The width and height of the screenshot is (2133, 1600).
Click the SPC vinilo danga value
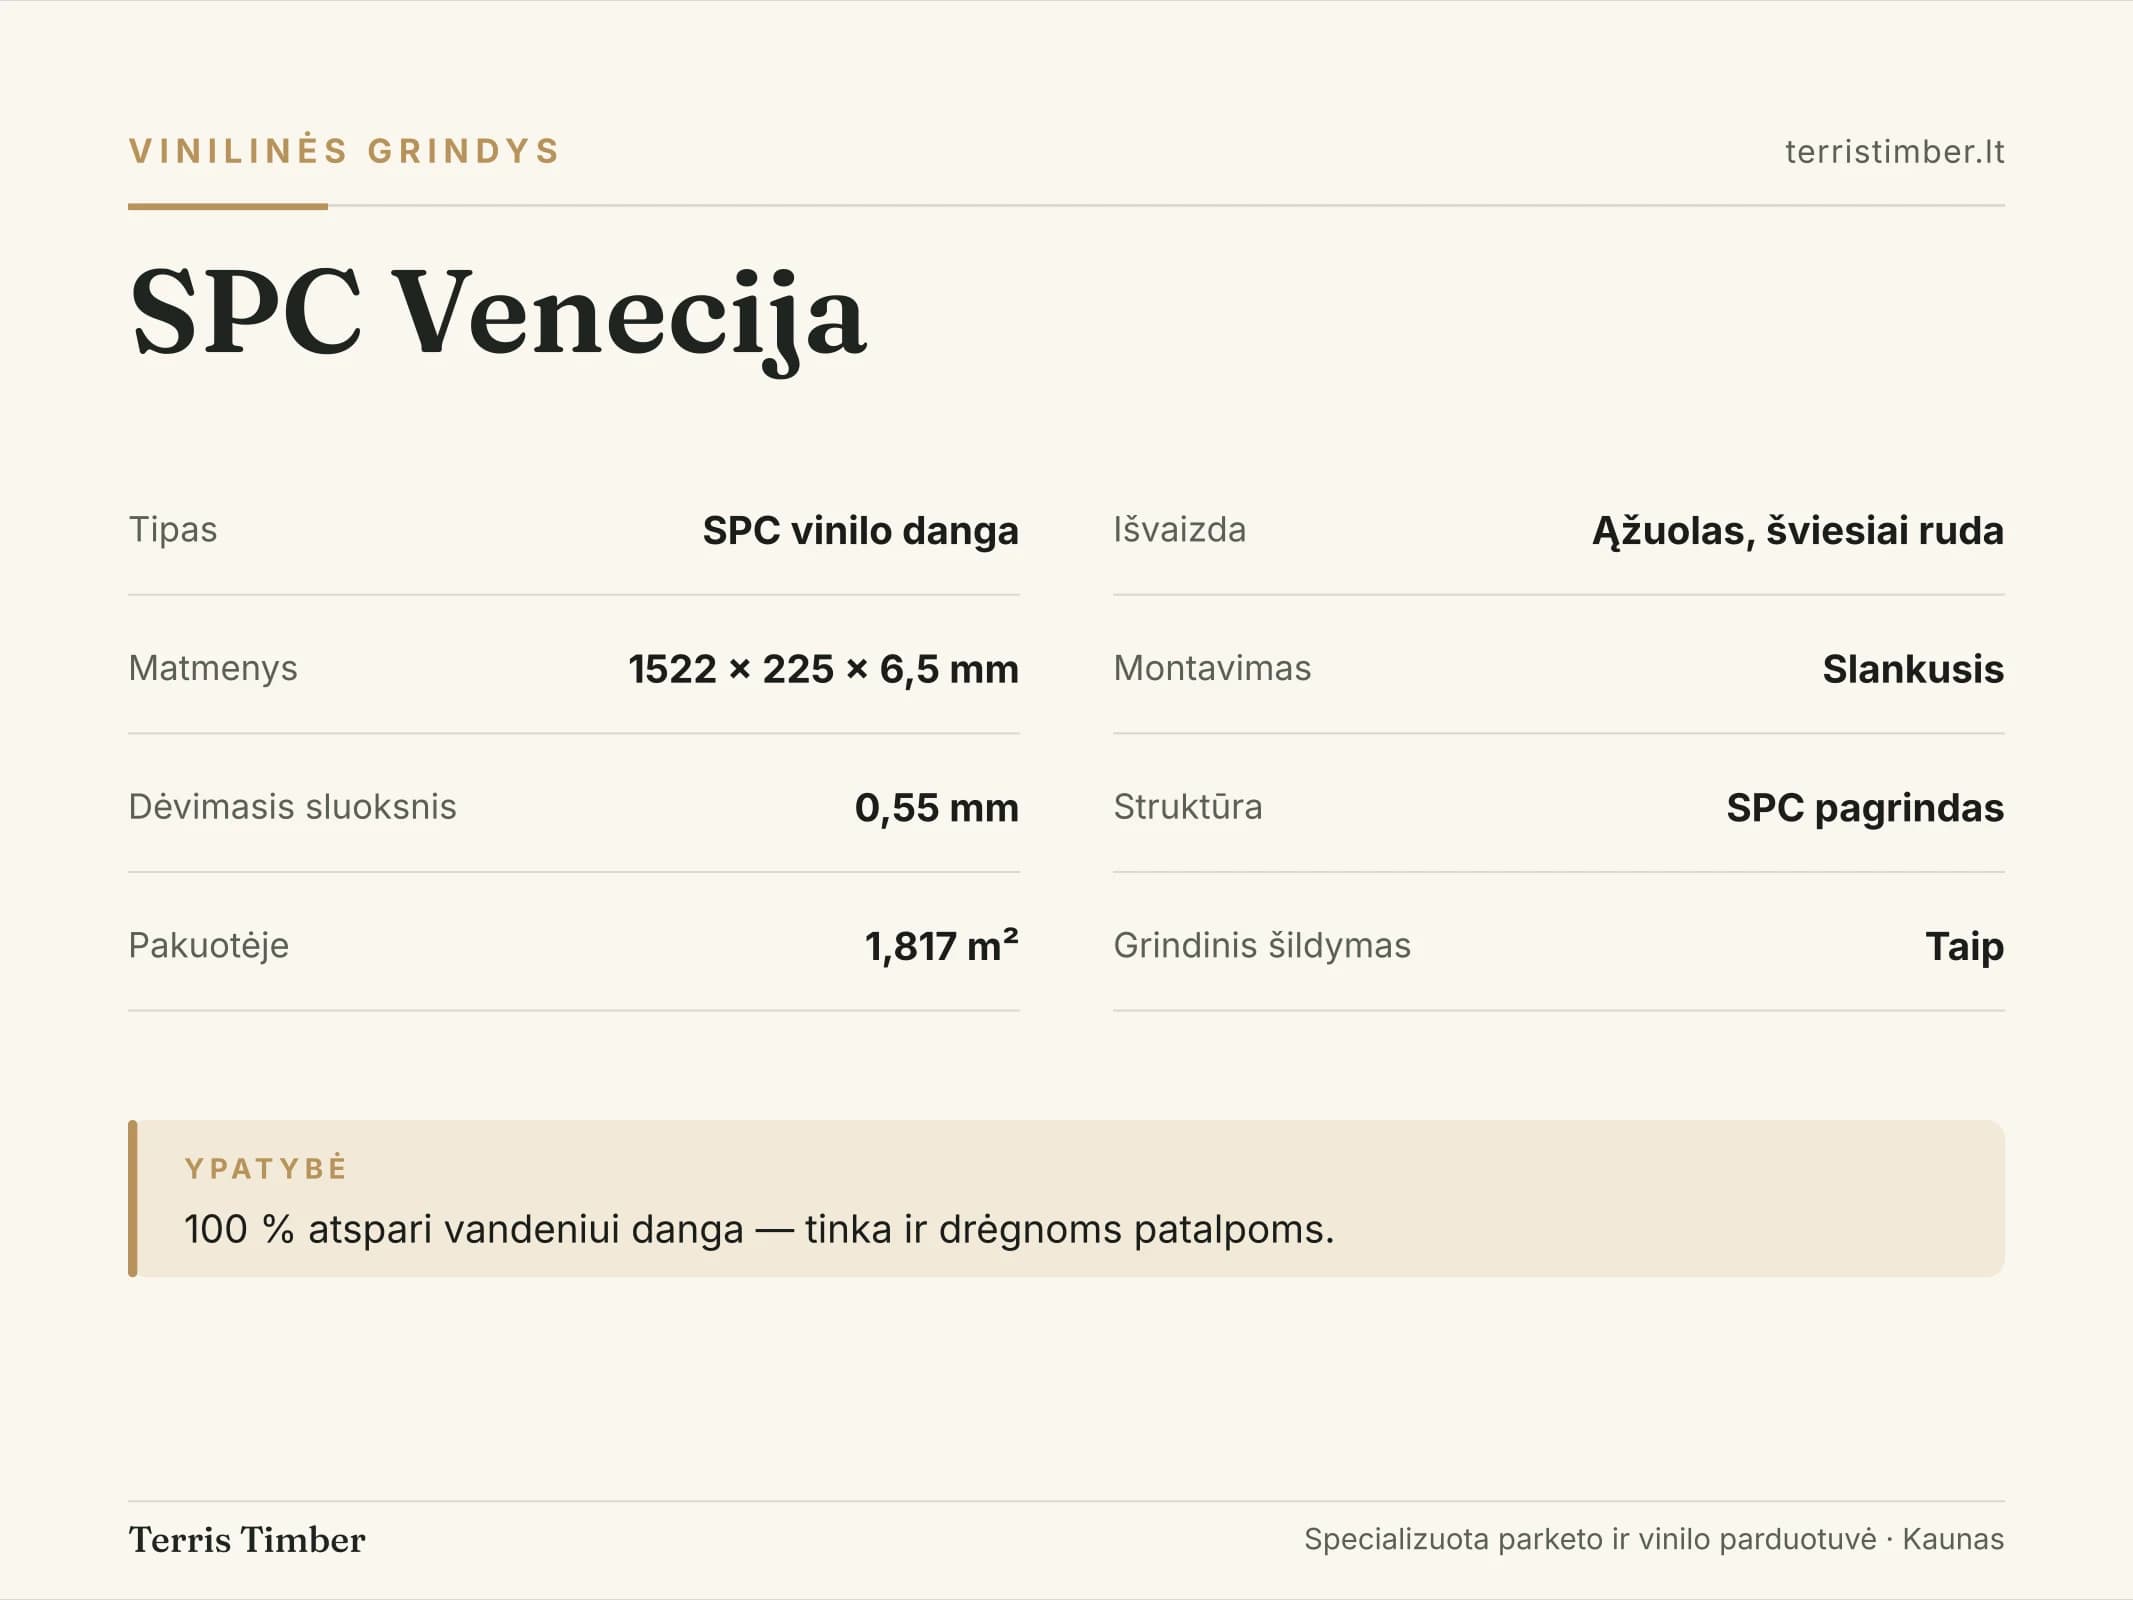coord(860,530)
